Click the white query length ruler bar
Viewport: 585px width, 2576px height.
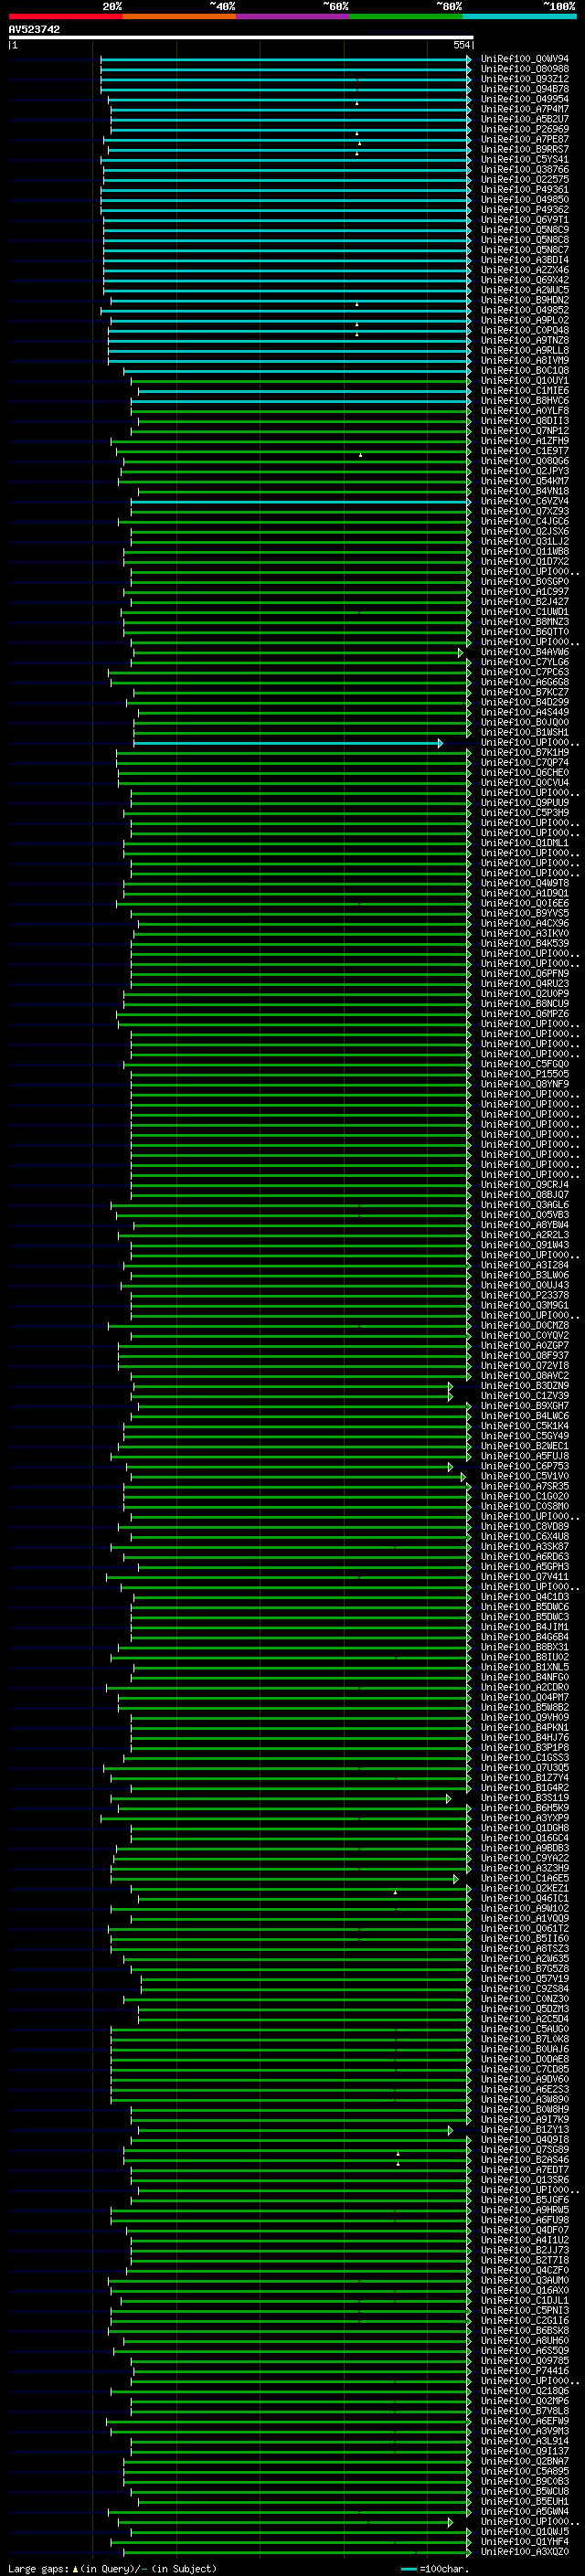(240, 38)
